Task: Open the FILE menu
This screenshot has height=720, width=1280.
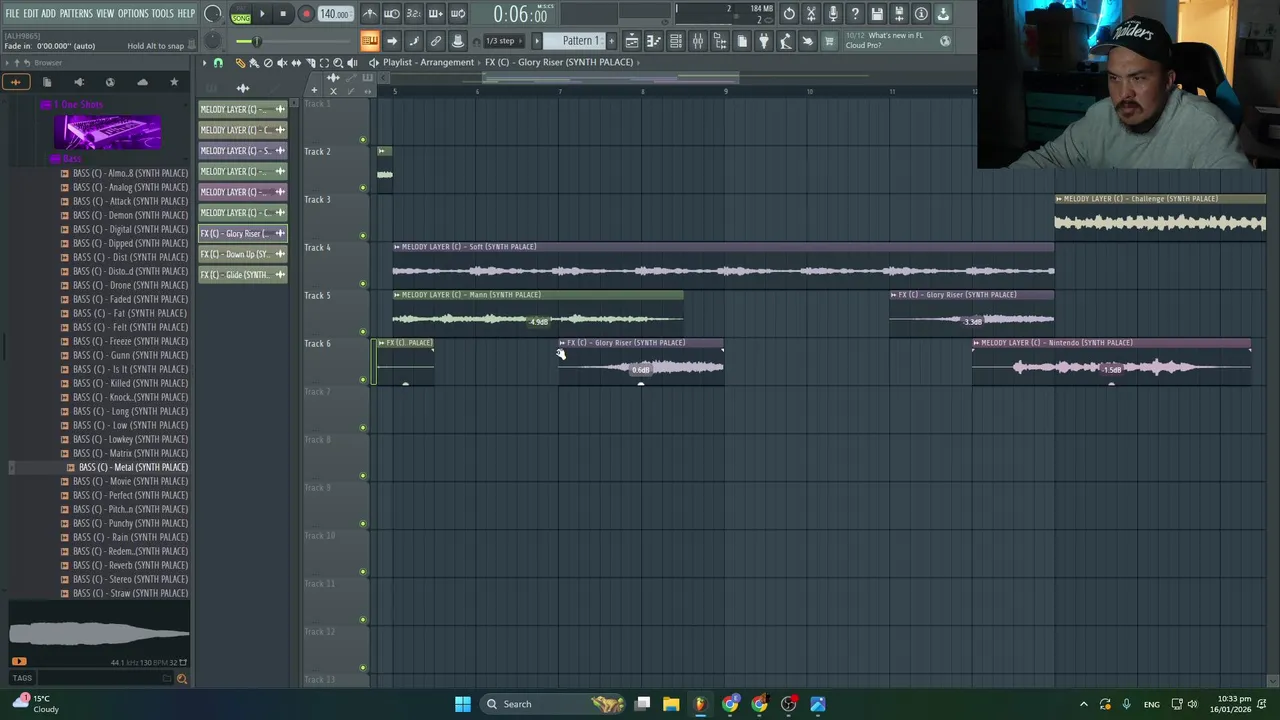Action: coord(12,13)
